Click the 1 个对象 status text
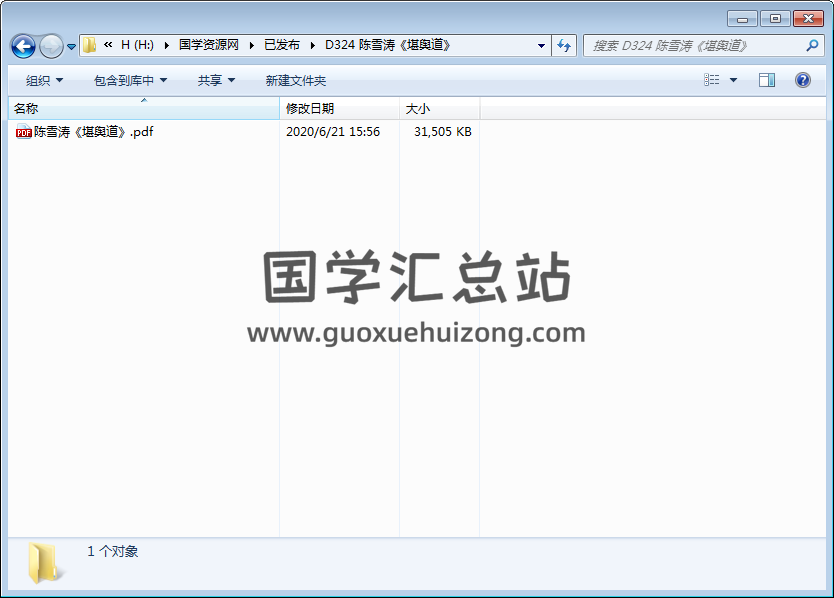 (113, 551)
